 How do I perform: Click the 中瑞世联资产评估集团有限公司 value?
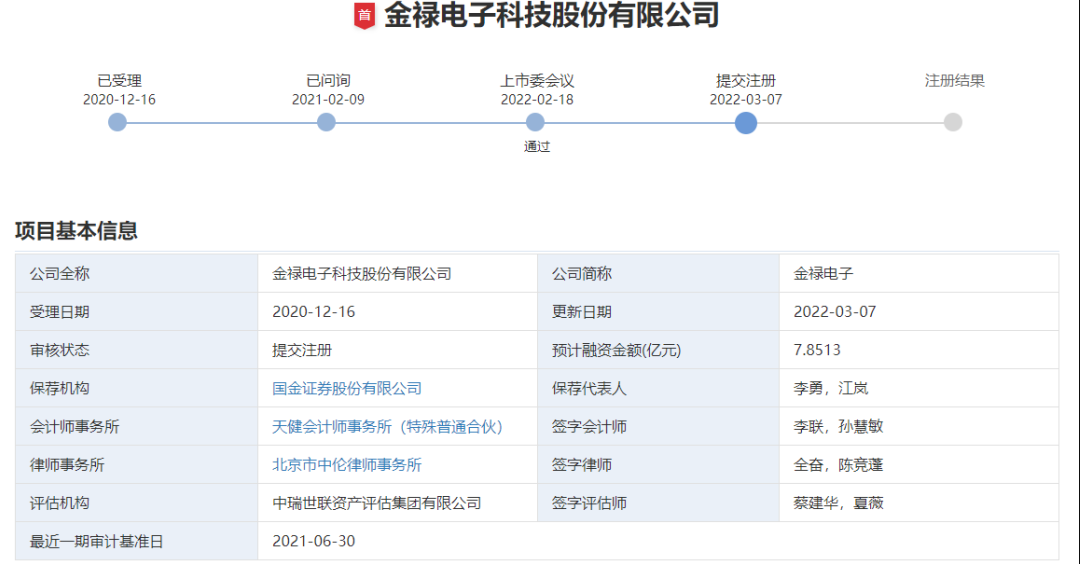377,503
